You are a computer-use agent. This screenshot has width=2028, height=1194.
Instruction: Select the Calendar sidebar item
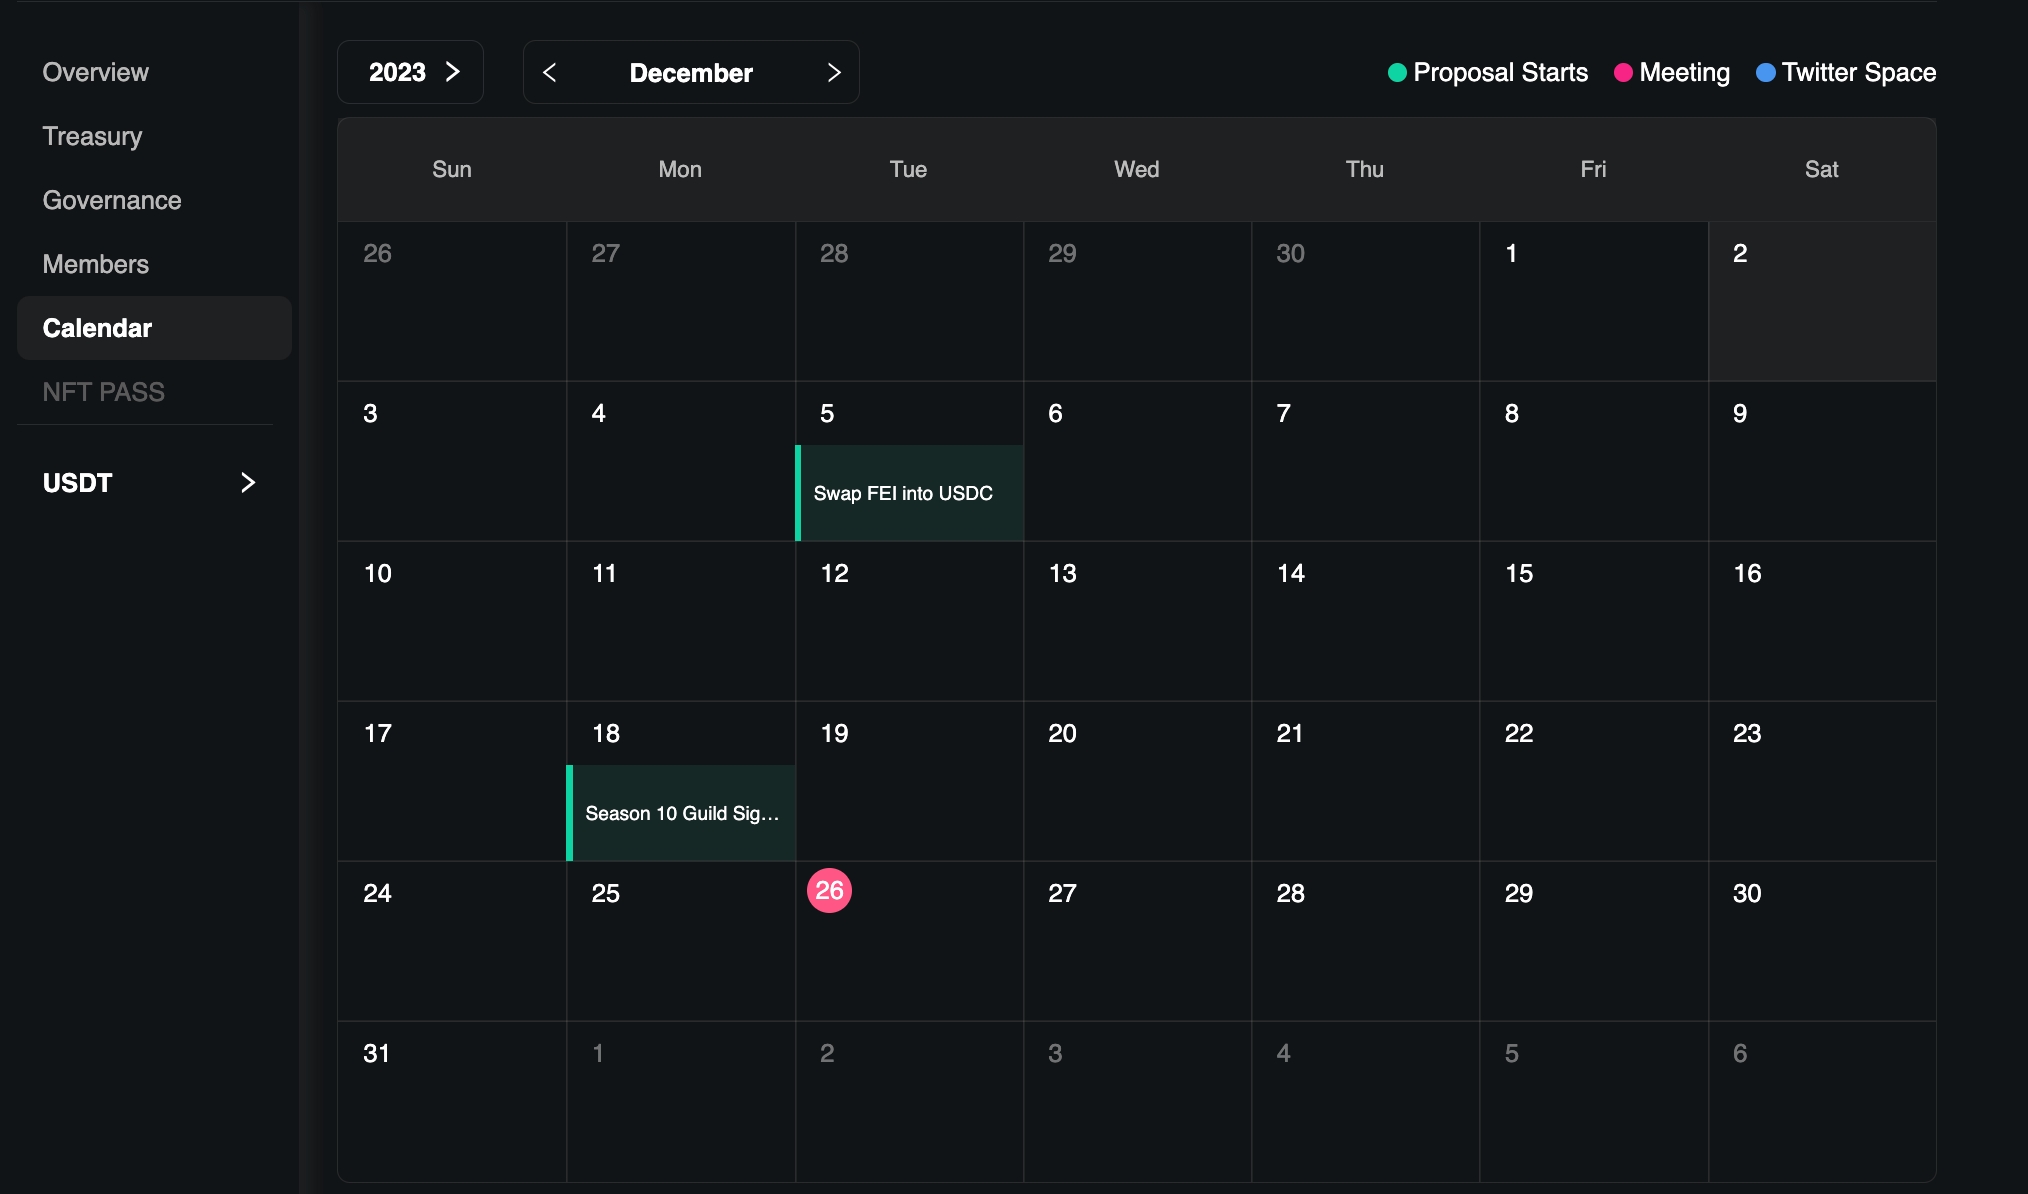point(97,328)
